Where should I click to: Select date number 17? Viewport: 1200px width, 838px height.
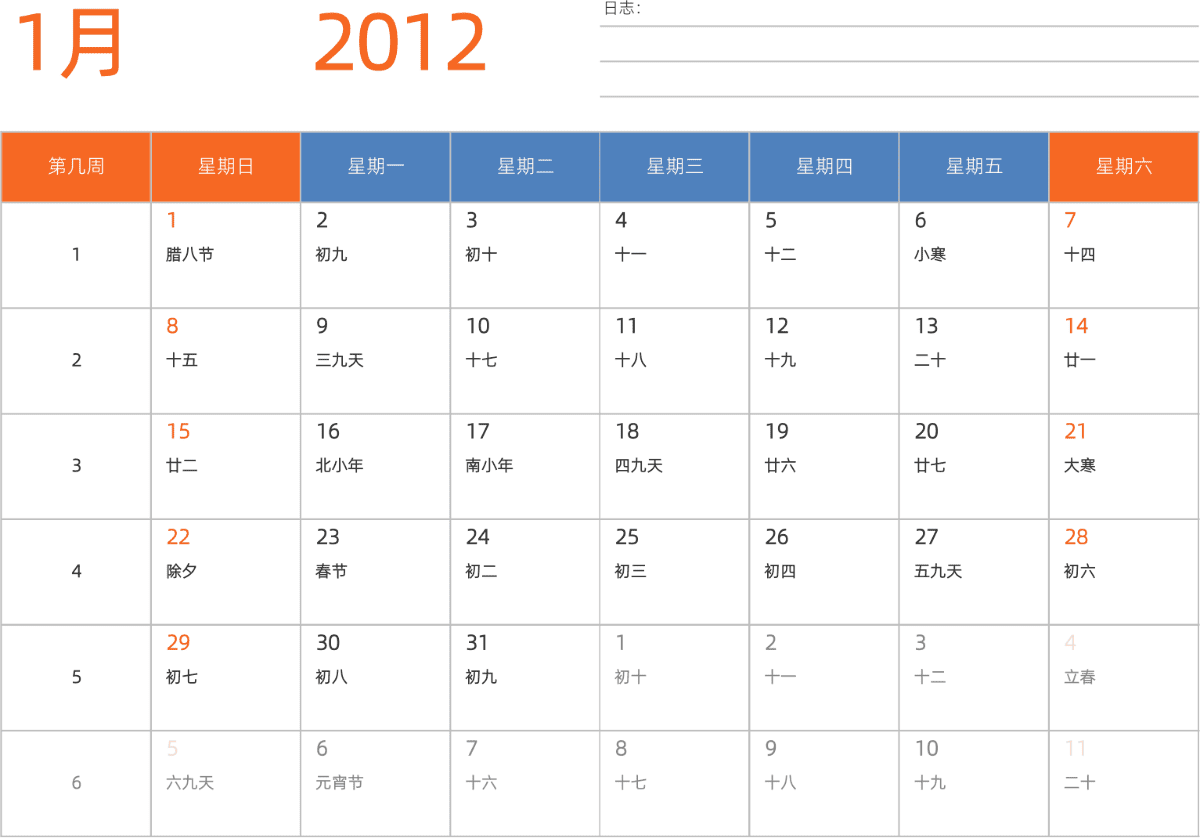click(x=478, y=432)
